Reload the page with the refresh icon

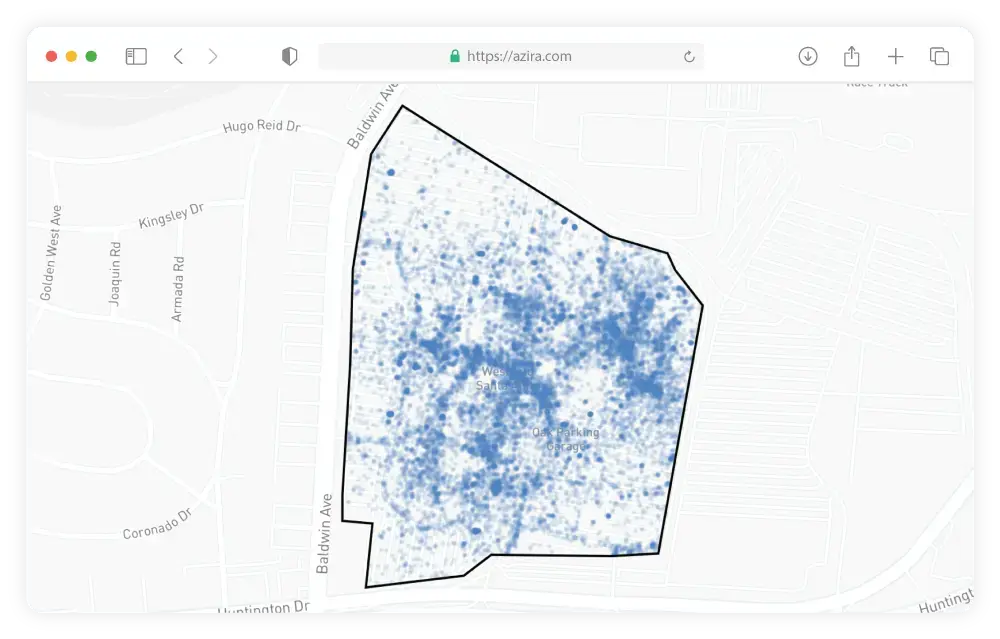689,57
